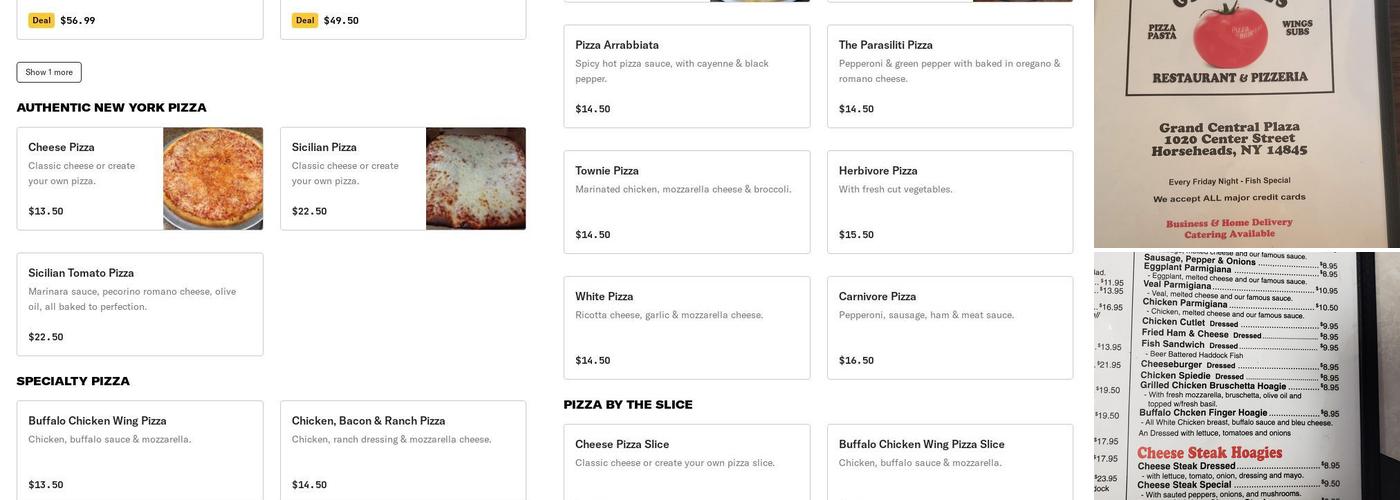
Task: Pick The Parasiliti Pizza item
Action: pyautogui.click(x=950, y=76)
